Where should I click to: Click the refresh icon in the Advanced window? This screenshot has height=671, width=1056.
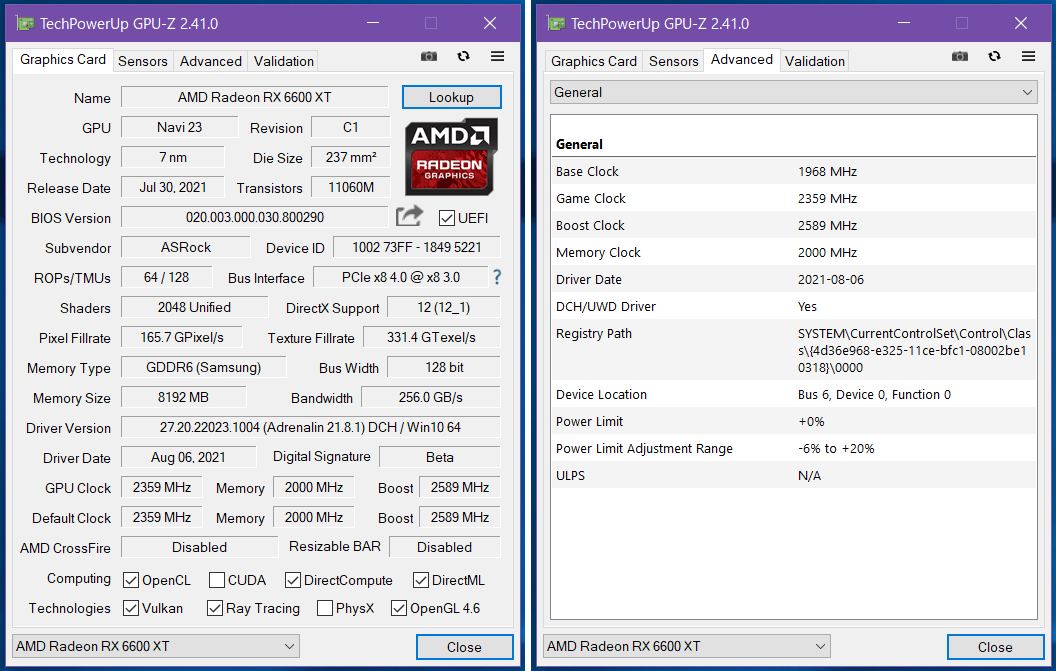994,57
